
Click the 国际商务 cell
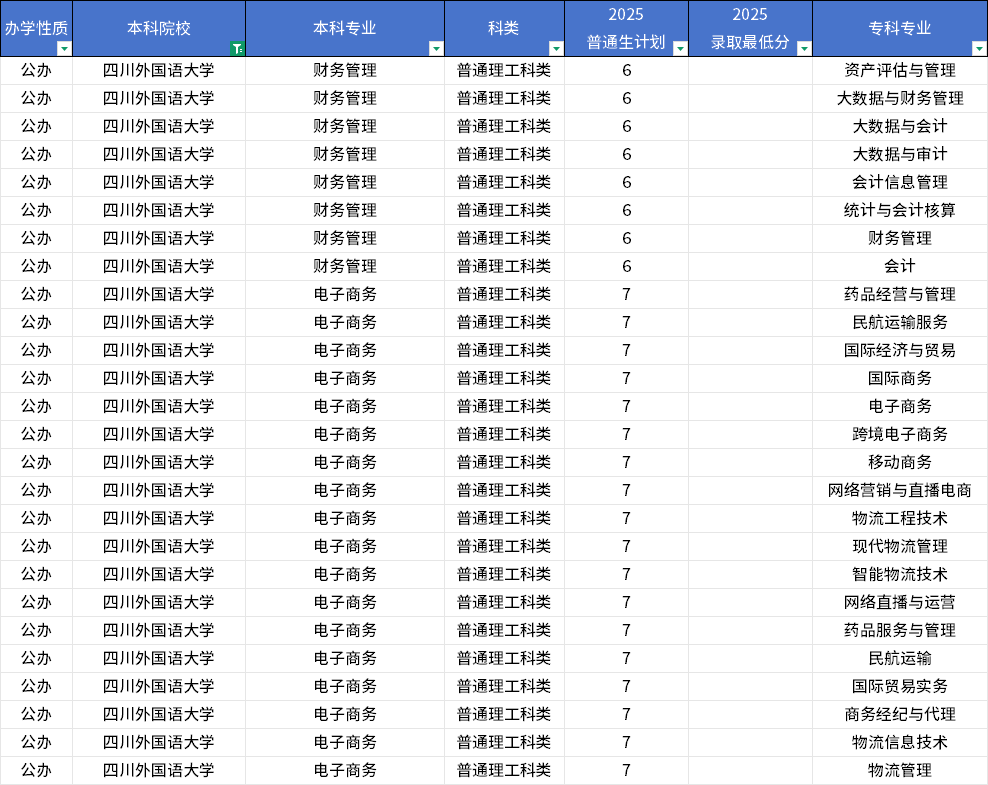pyautogui.click(x=900, y=379)
